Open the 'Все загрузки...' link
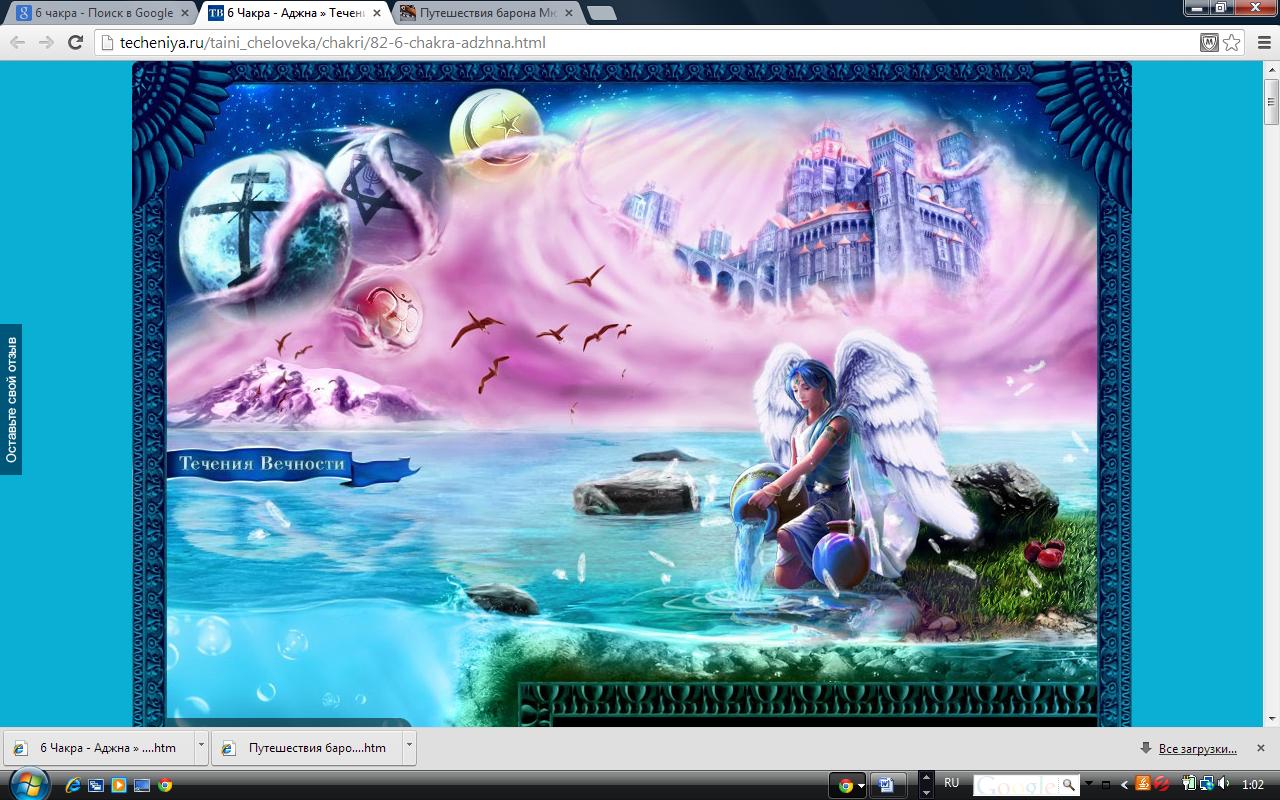This screenshot has height=800, width=1280. (1197, 748)
